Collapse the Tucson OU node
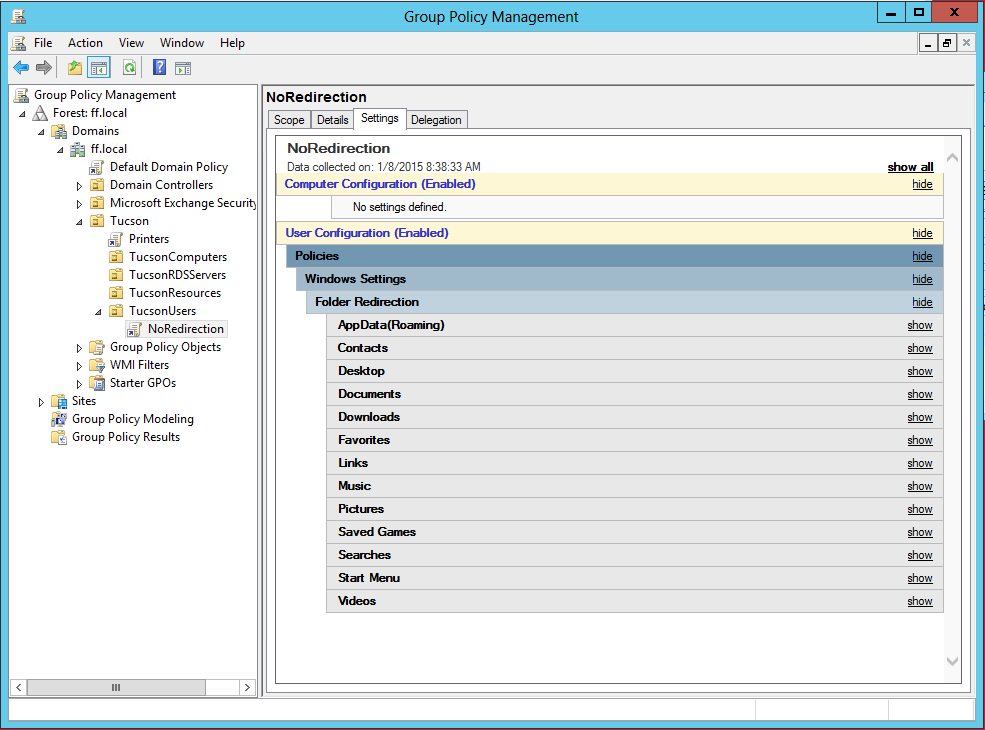Image resolution: width=985 pixels, height=730 pixels. click(x=79, y=222)
